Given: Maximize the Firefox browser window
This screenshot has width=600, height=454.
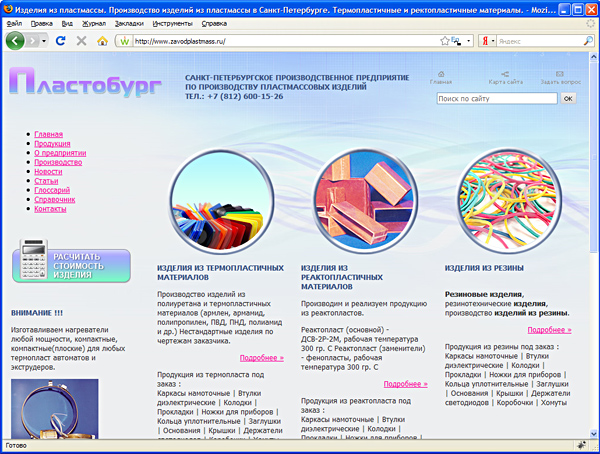Looking at the screenshot, I should click(578, 10).
